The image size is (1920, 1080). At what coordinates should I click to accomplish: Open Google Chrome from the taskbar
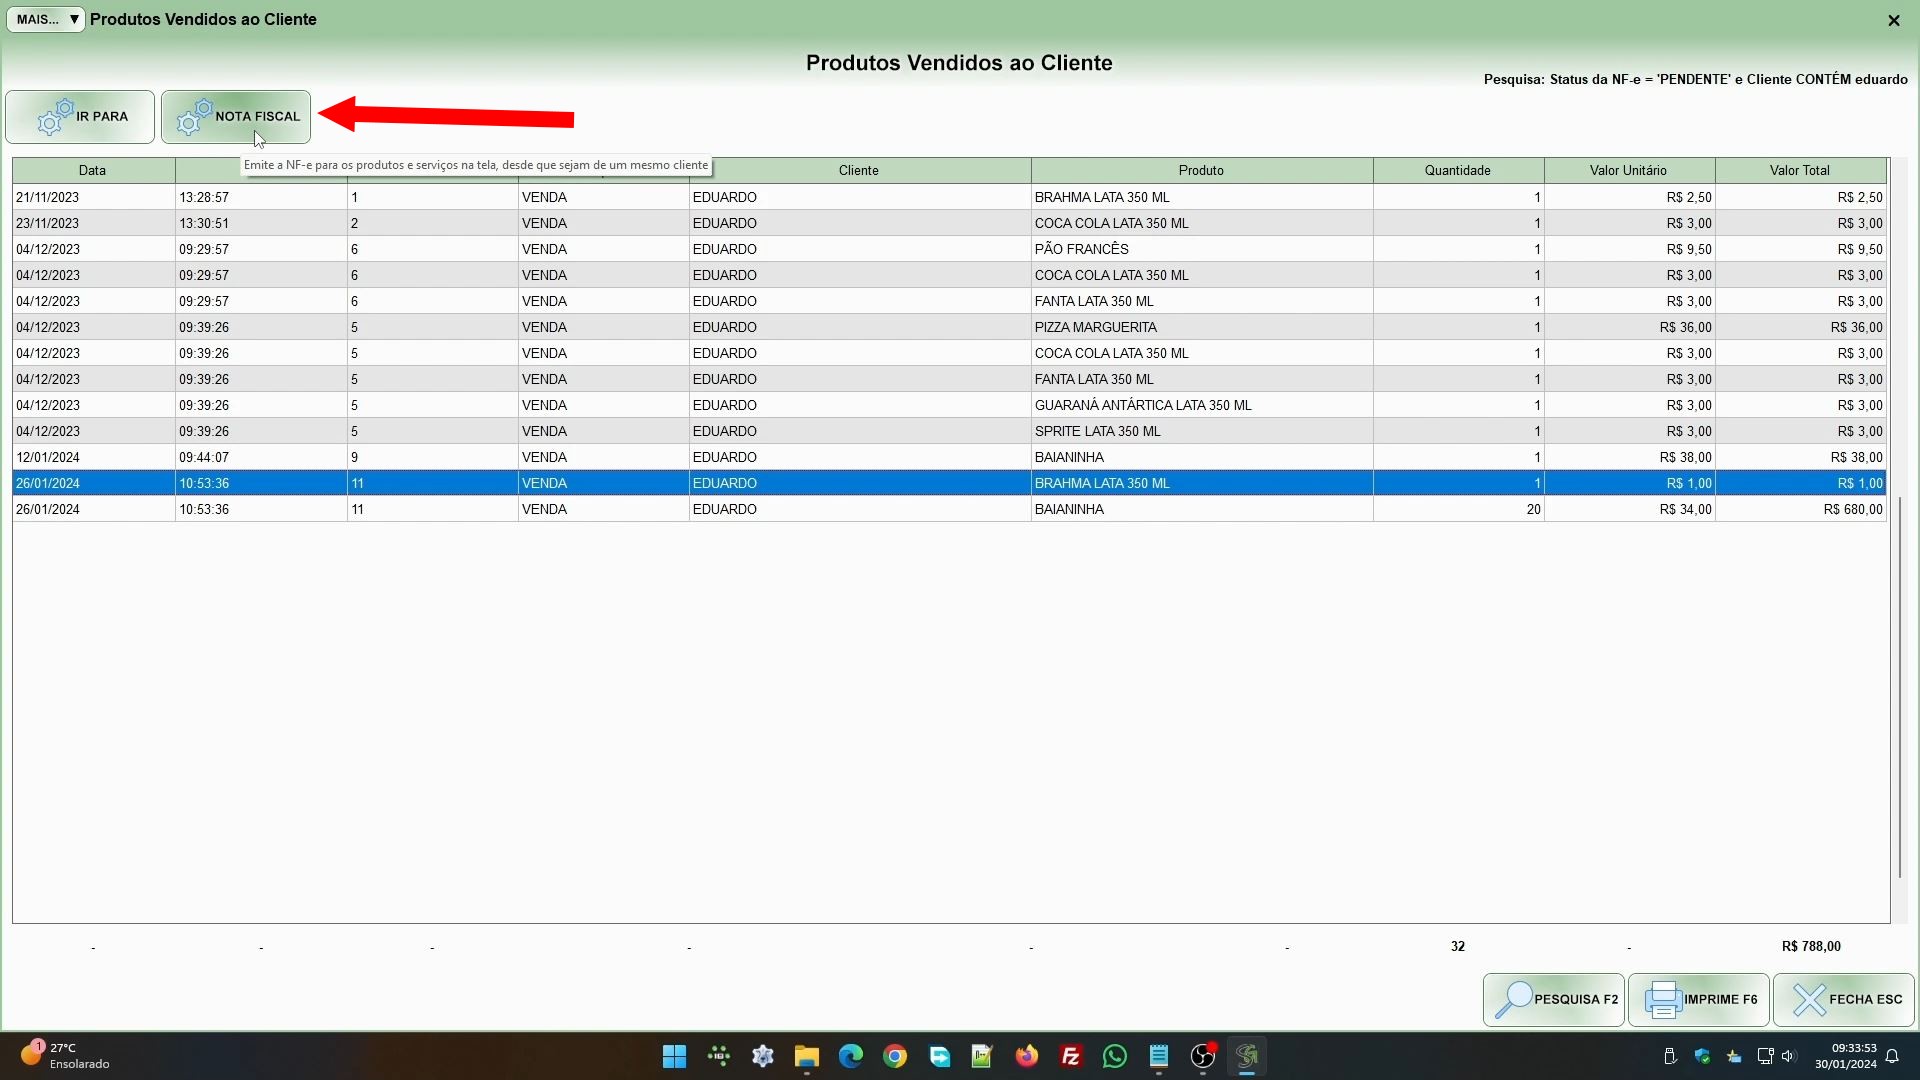(894, 1056)
